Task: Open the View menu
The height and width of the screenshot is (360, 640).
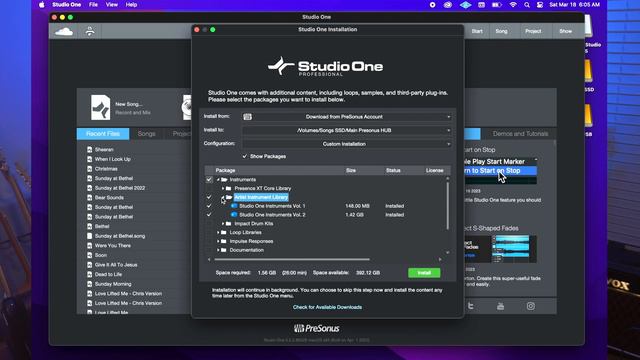Action: (x=112, y=5)
